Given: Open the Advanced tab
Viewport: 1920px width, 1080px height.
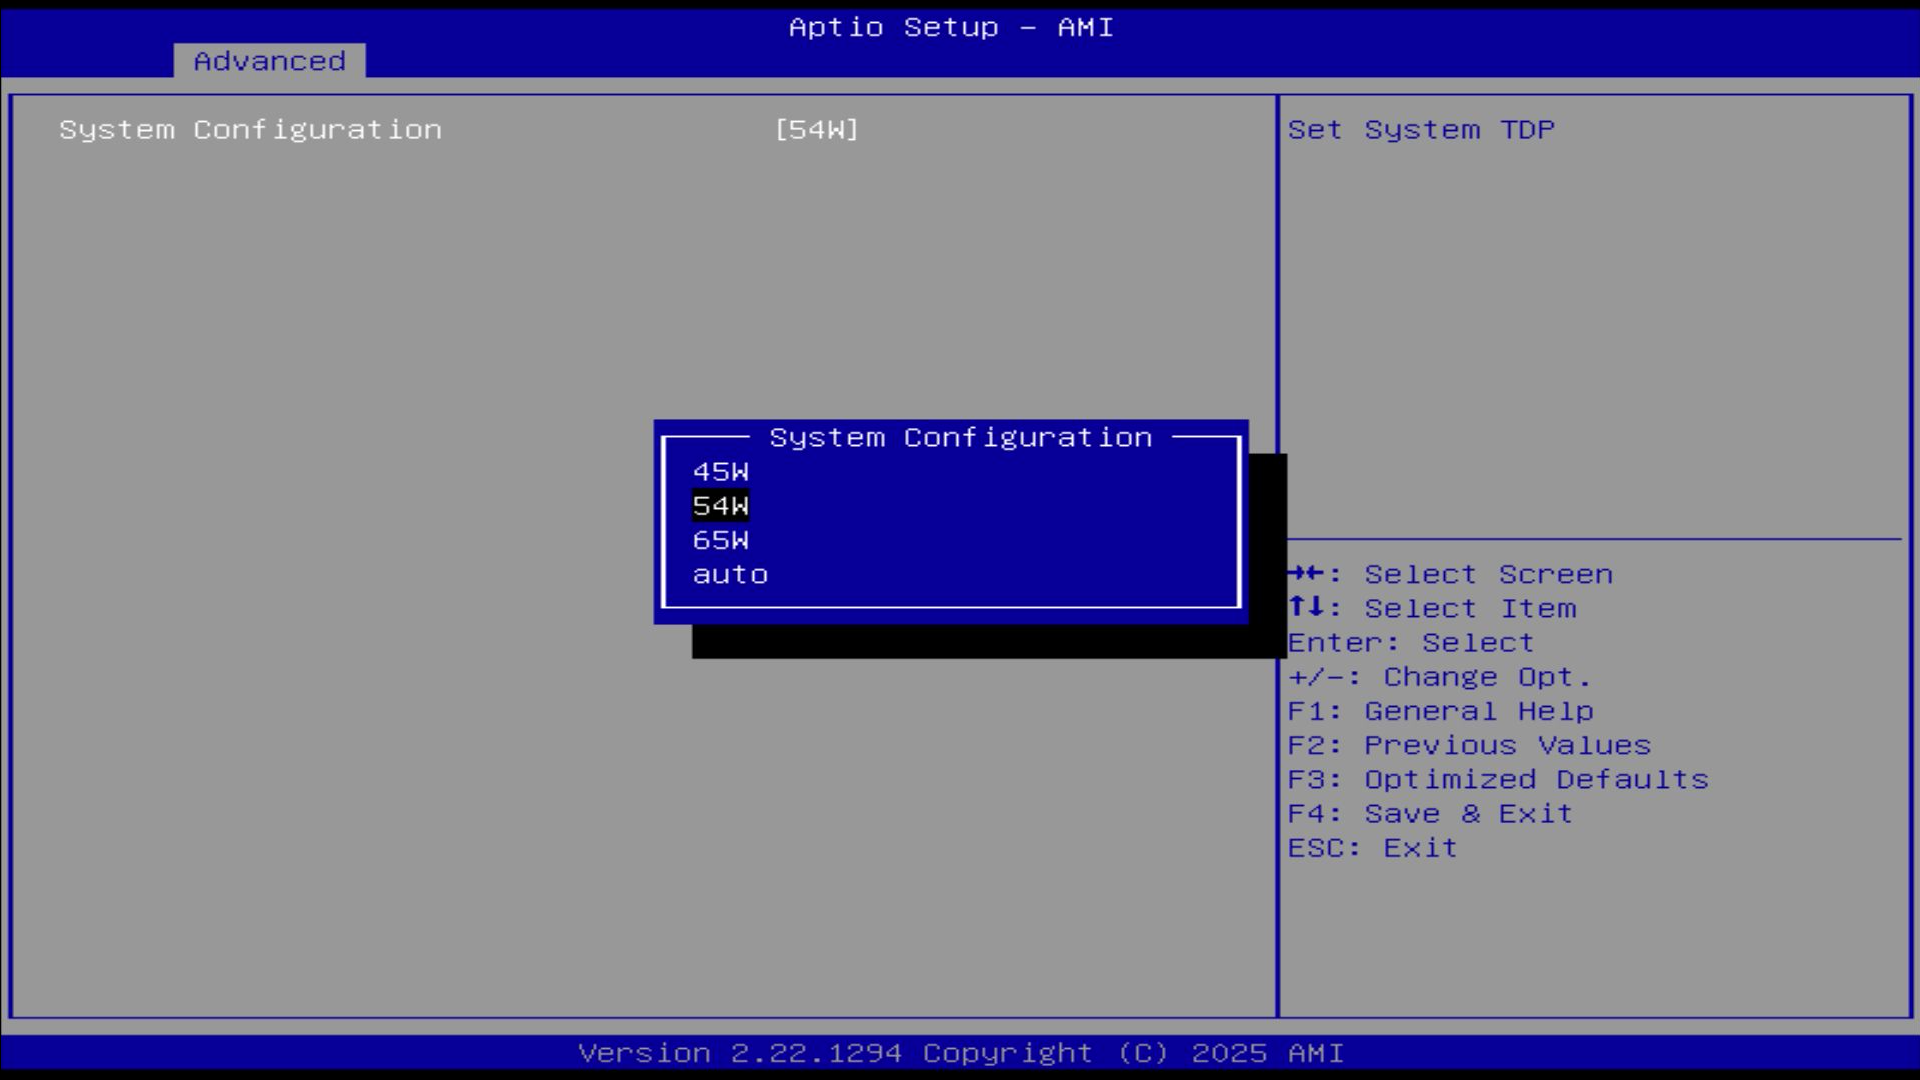Looking at the screenshot, I should pos(269,61).
